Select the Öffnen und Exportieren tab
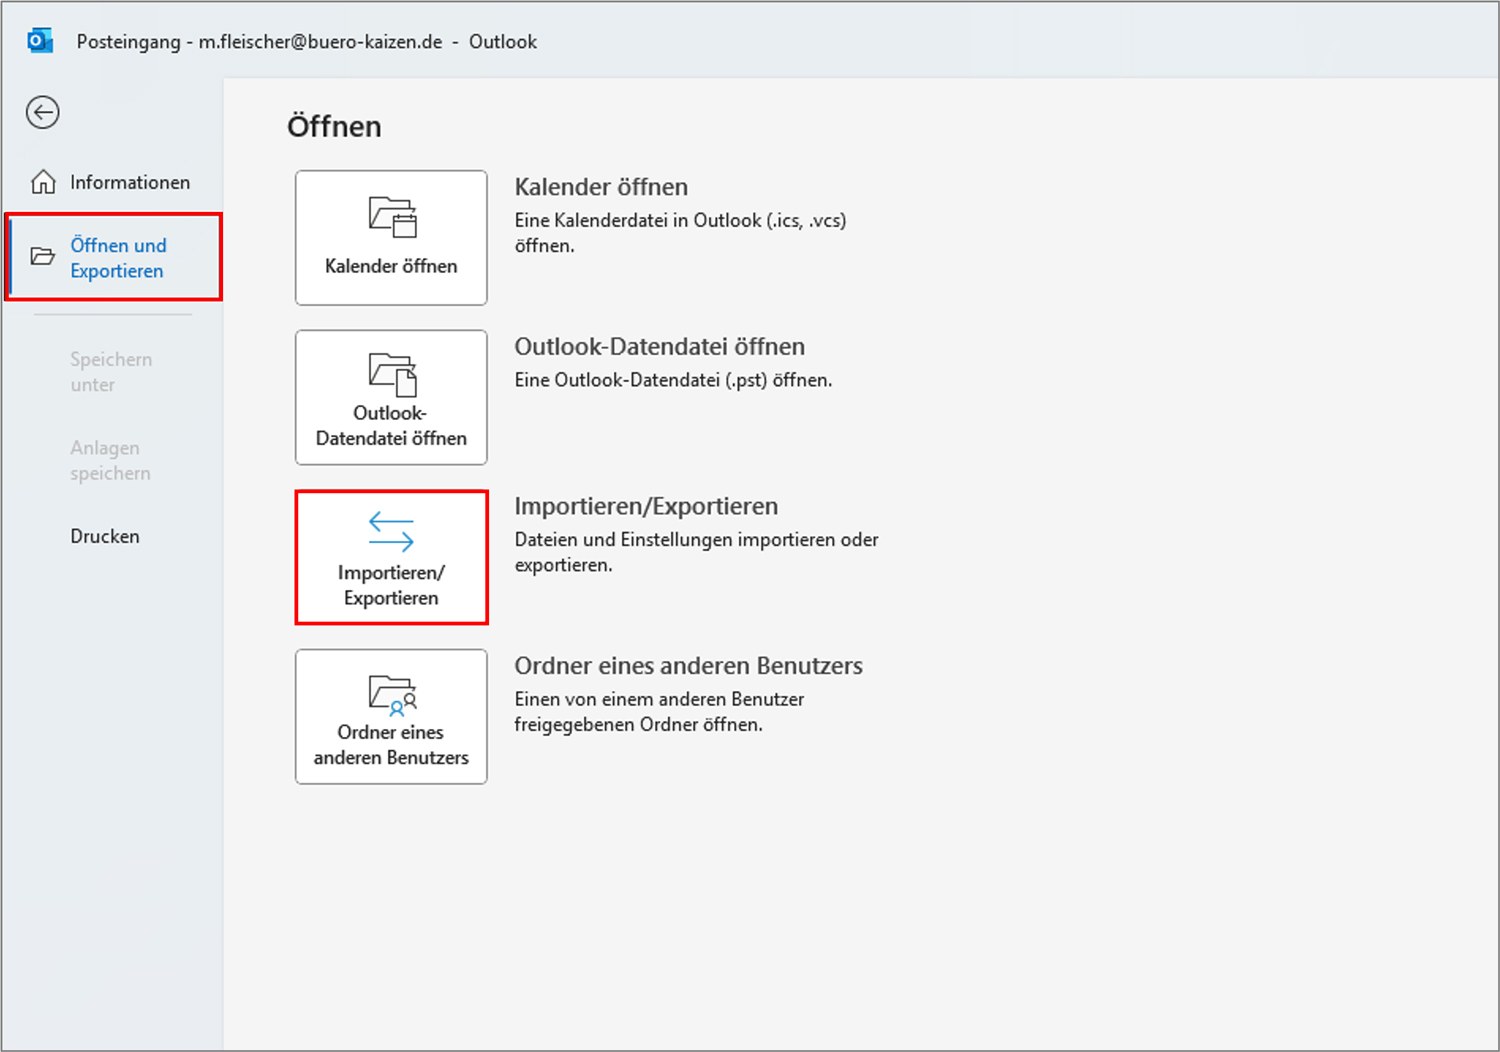 118,258
